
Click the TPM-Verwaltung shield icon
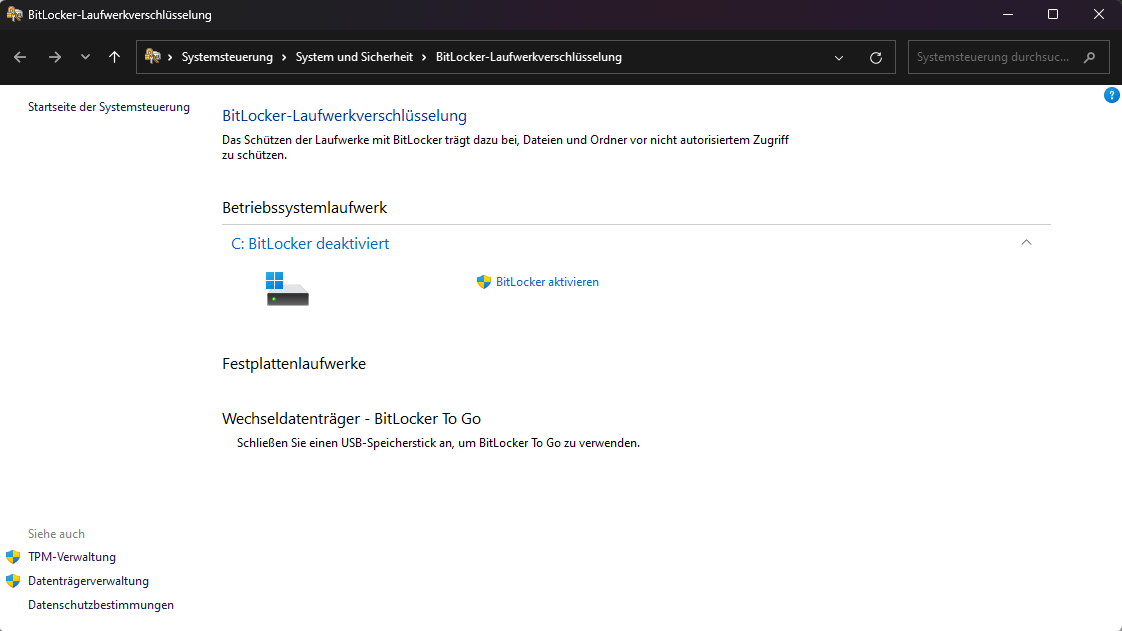[x=13, y=557]
